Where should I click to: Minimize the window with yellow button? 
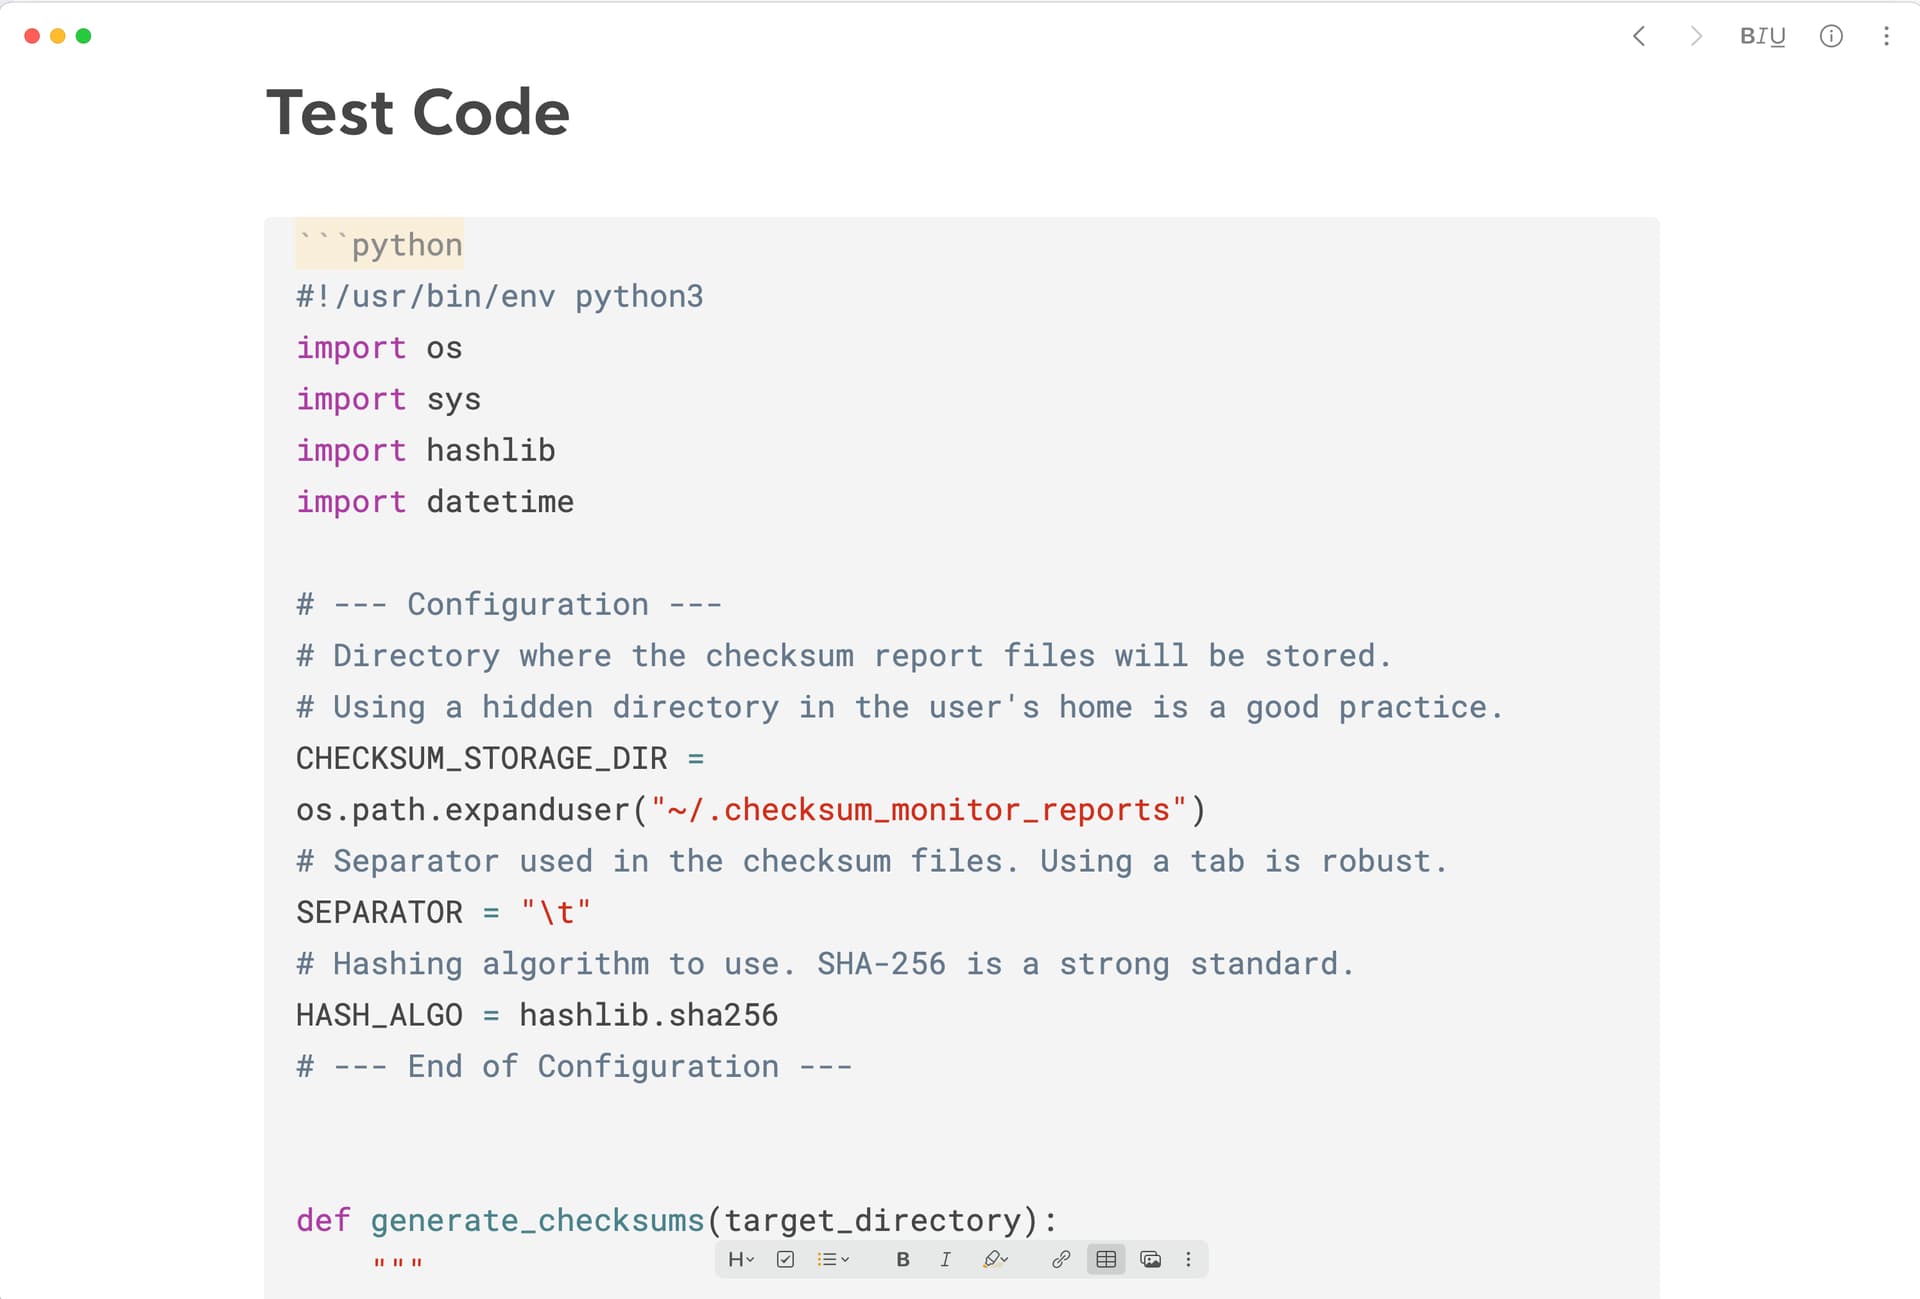[58, 36]
